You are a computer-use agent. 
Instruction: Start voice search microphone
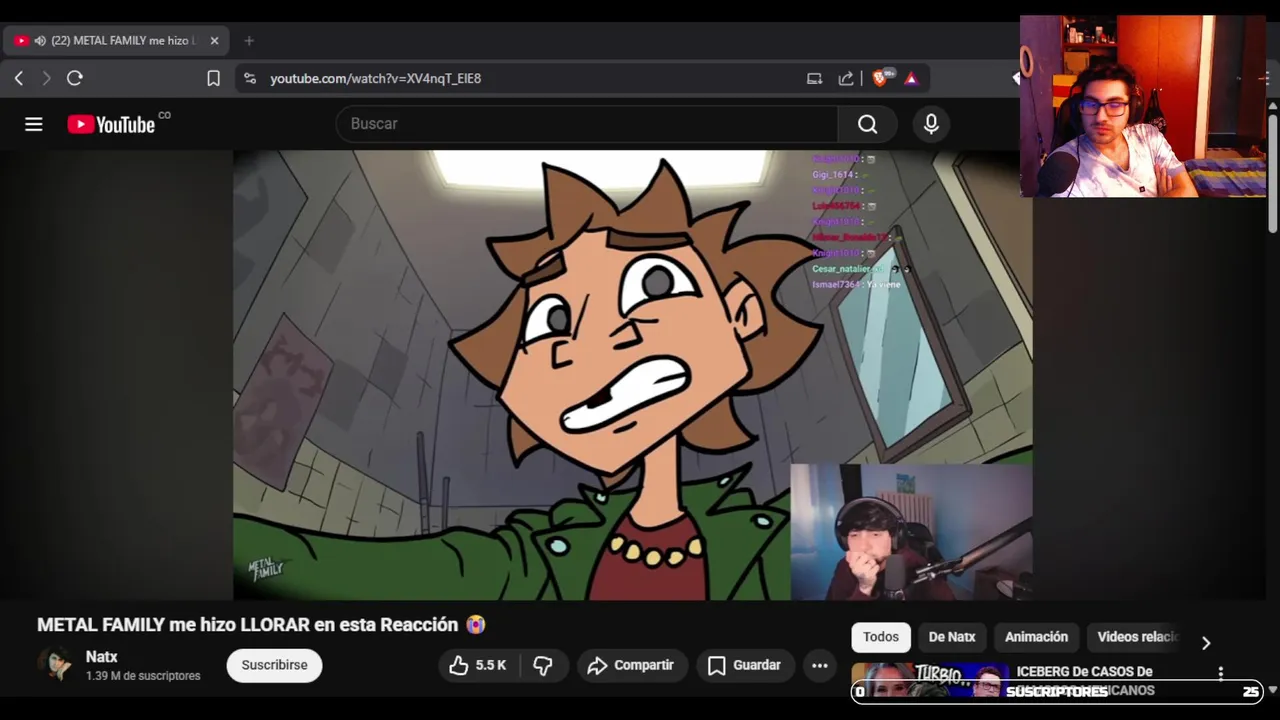coord(931,124)
